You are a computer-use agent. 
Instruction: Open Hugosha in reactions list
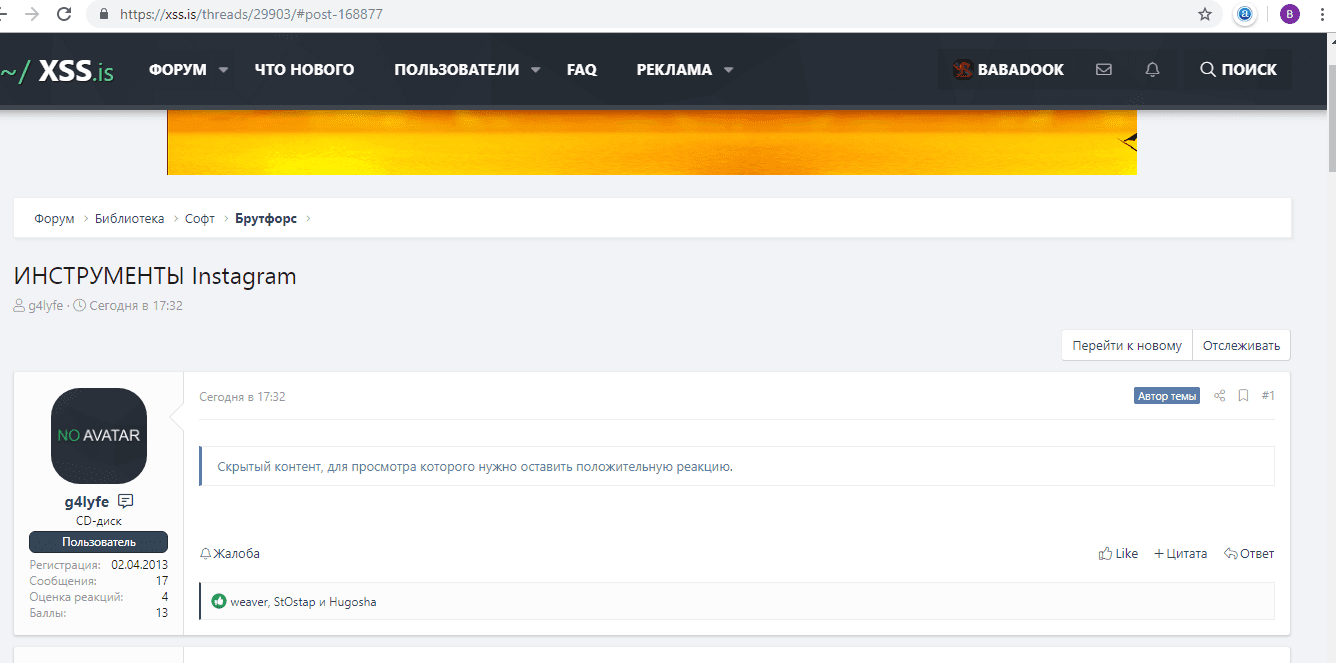pyautogui.click(x=352, y=602)
